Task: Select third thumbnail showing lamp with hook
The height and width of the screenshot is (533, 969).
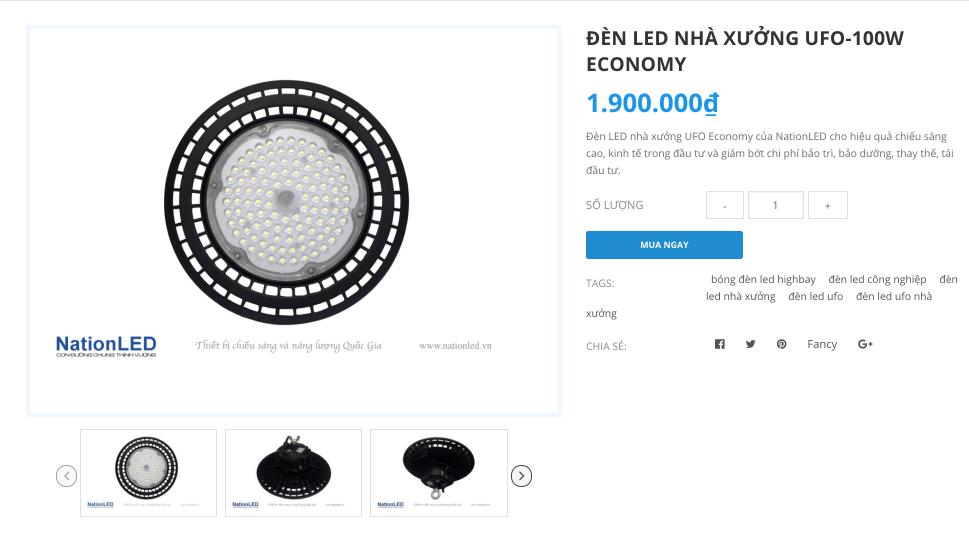Action: point(438,473)
